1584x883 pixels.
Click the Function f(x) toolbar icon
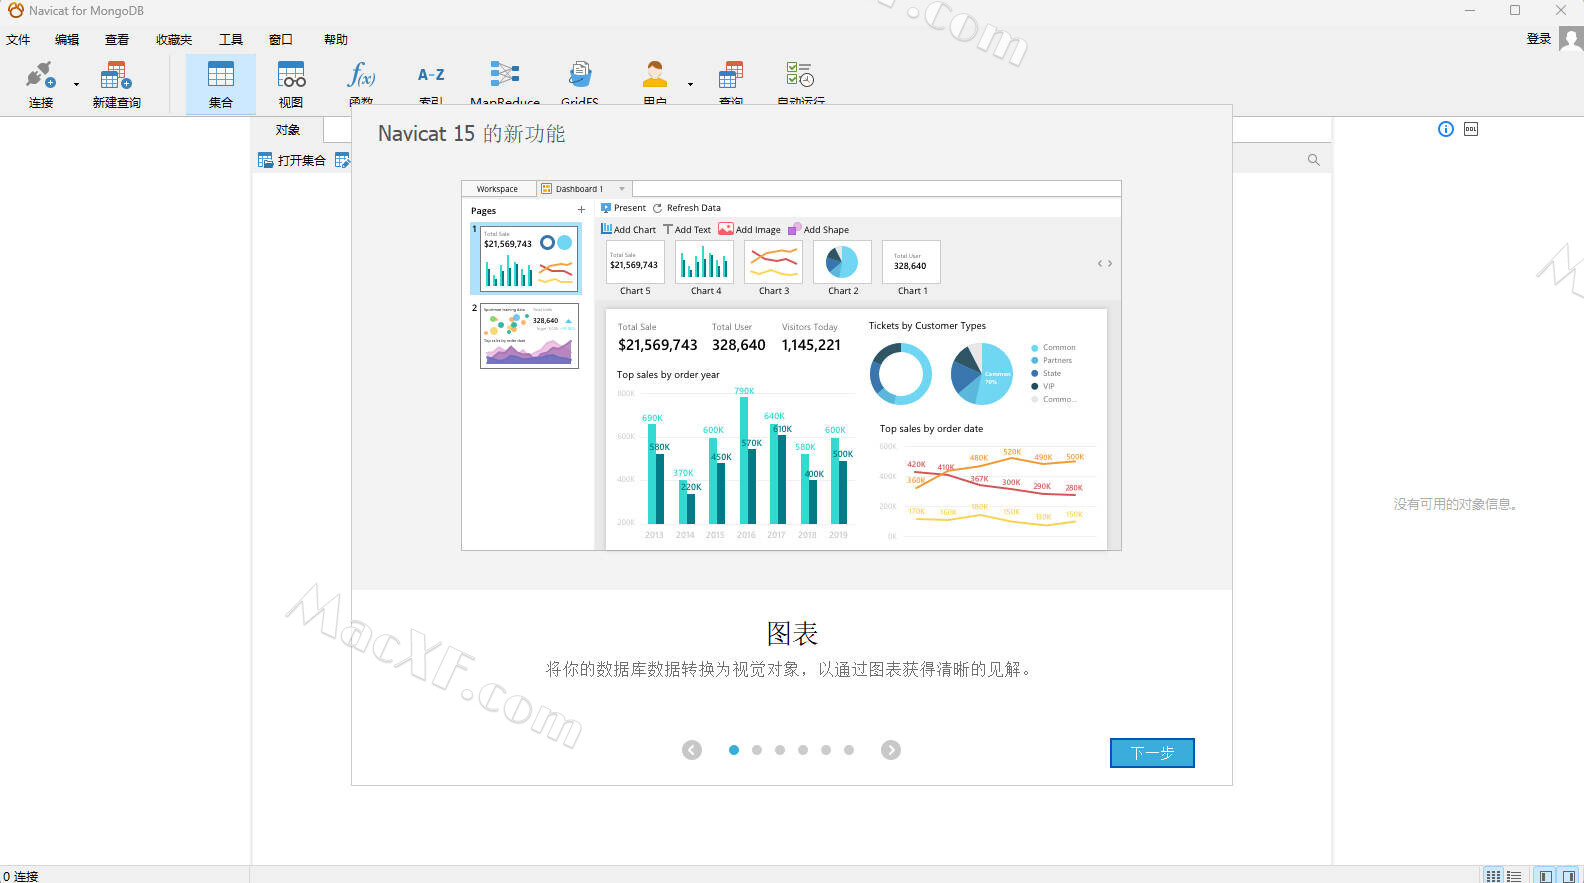click(361, 76)
